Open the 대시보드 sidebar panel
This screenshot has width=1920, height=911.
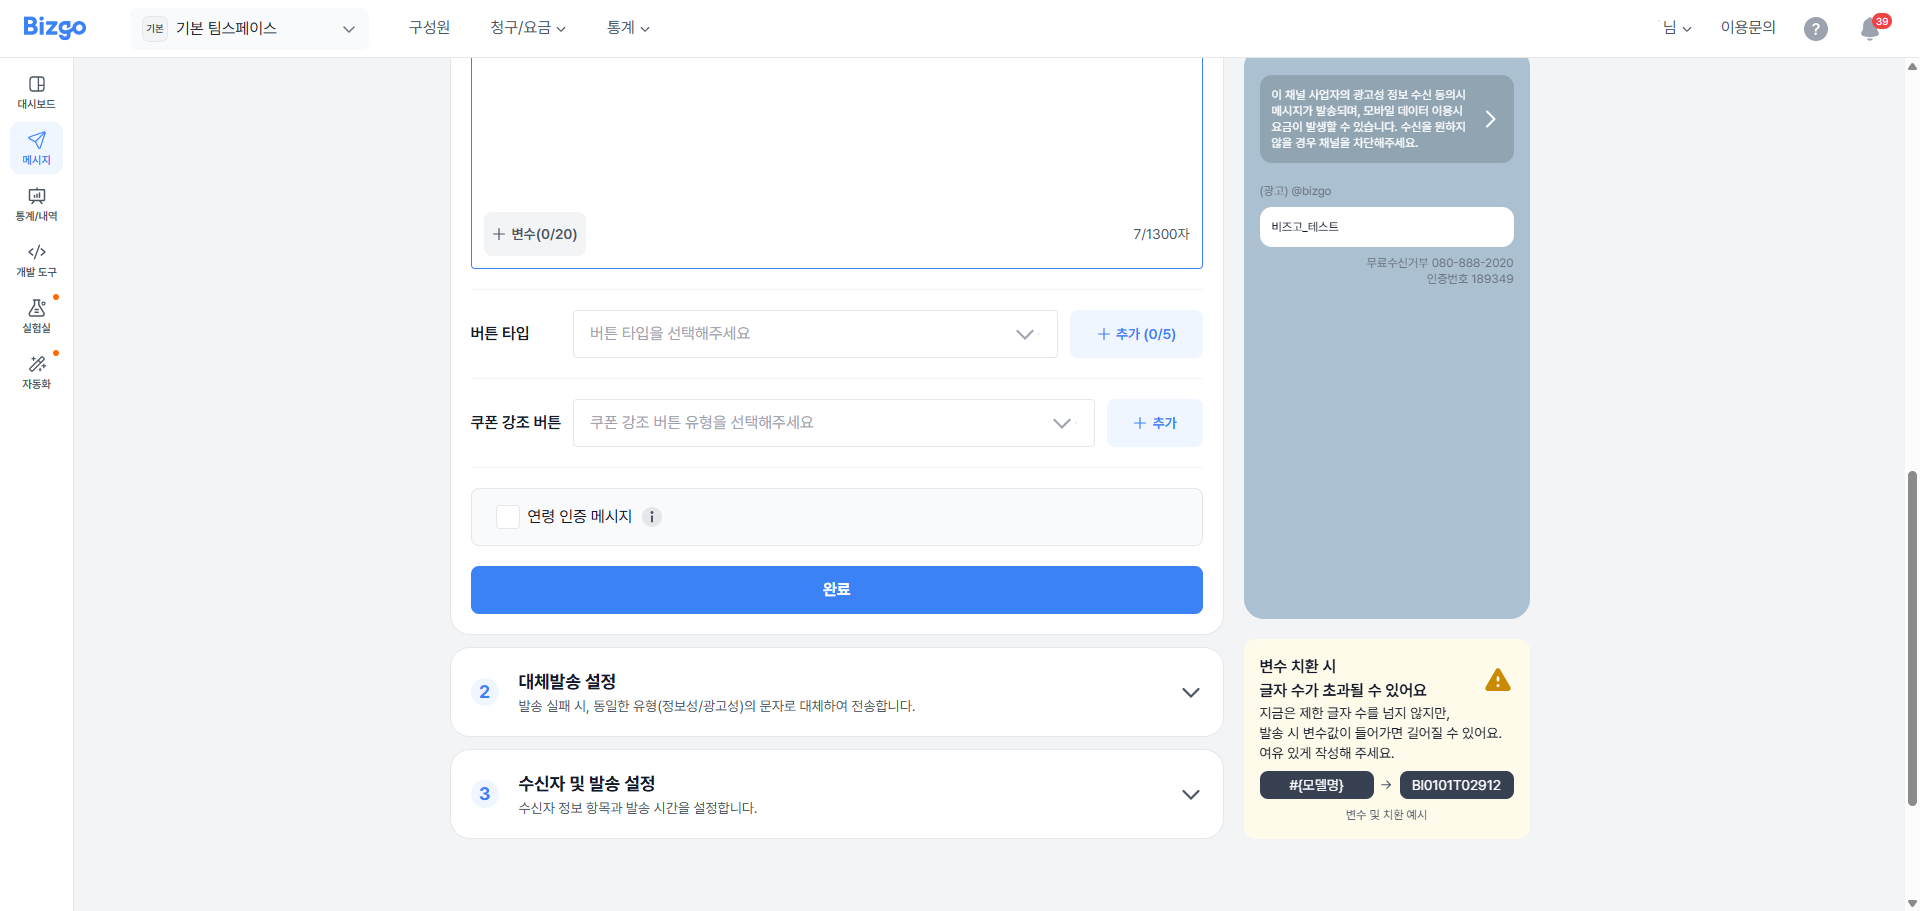click(36, 90)
